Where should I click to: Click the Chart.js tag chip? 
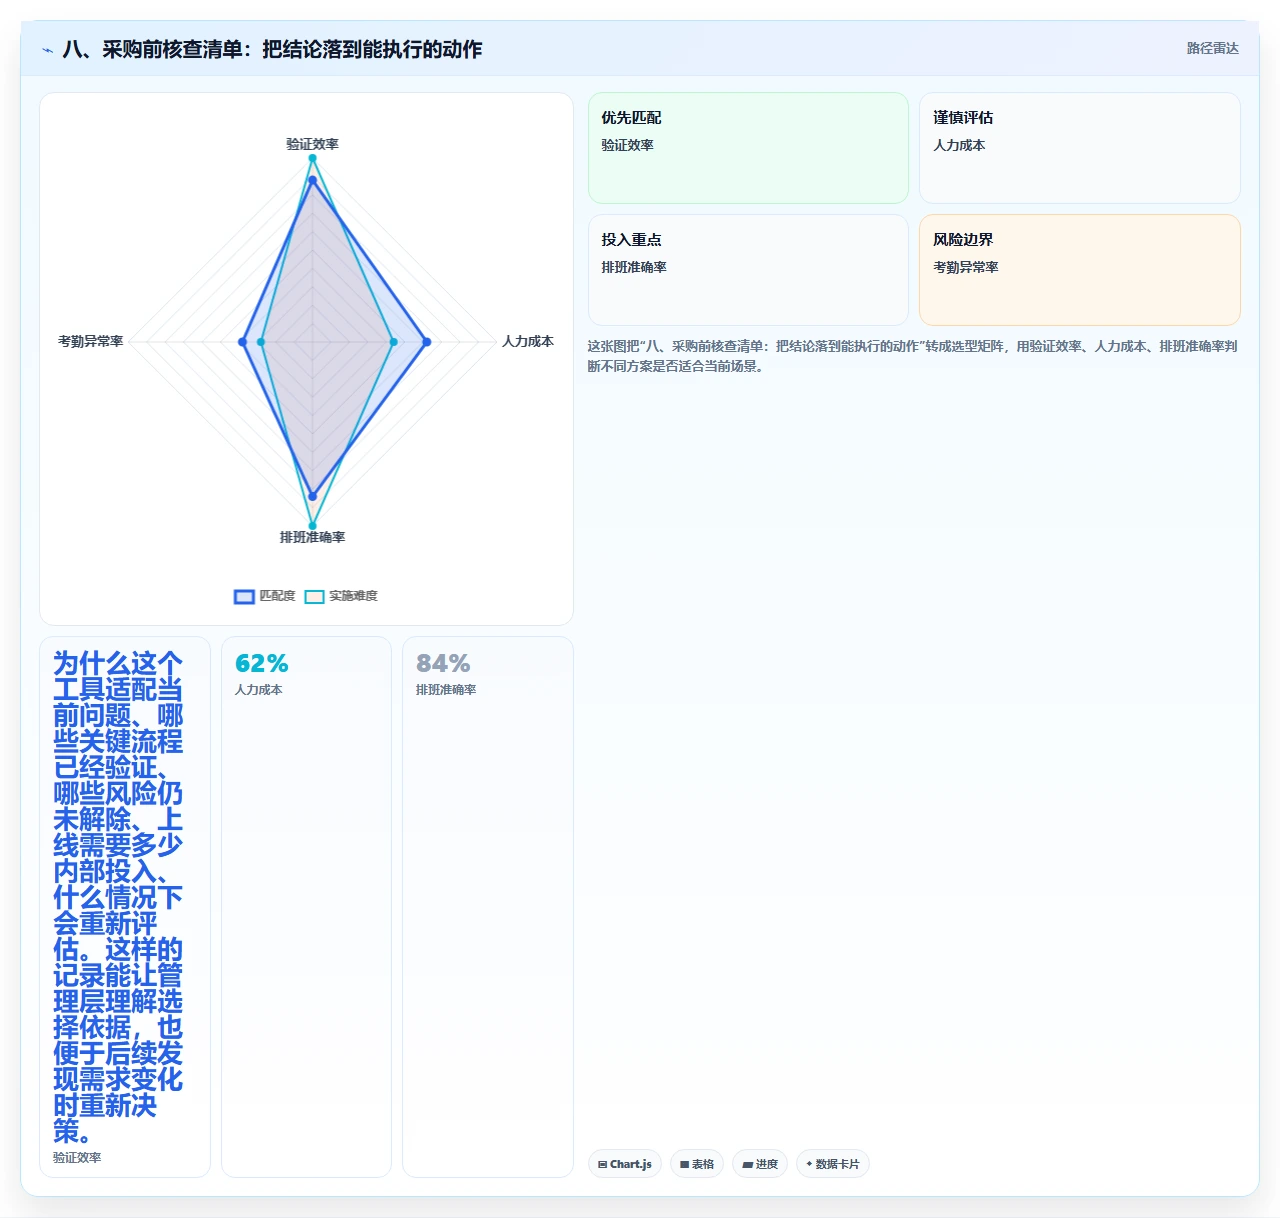tap(625, 1164)
